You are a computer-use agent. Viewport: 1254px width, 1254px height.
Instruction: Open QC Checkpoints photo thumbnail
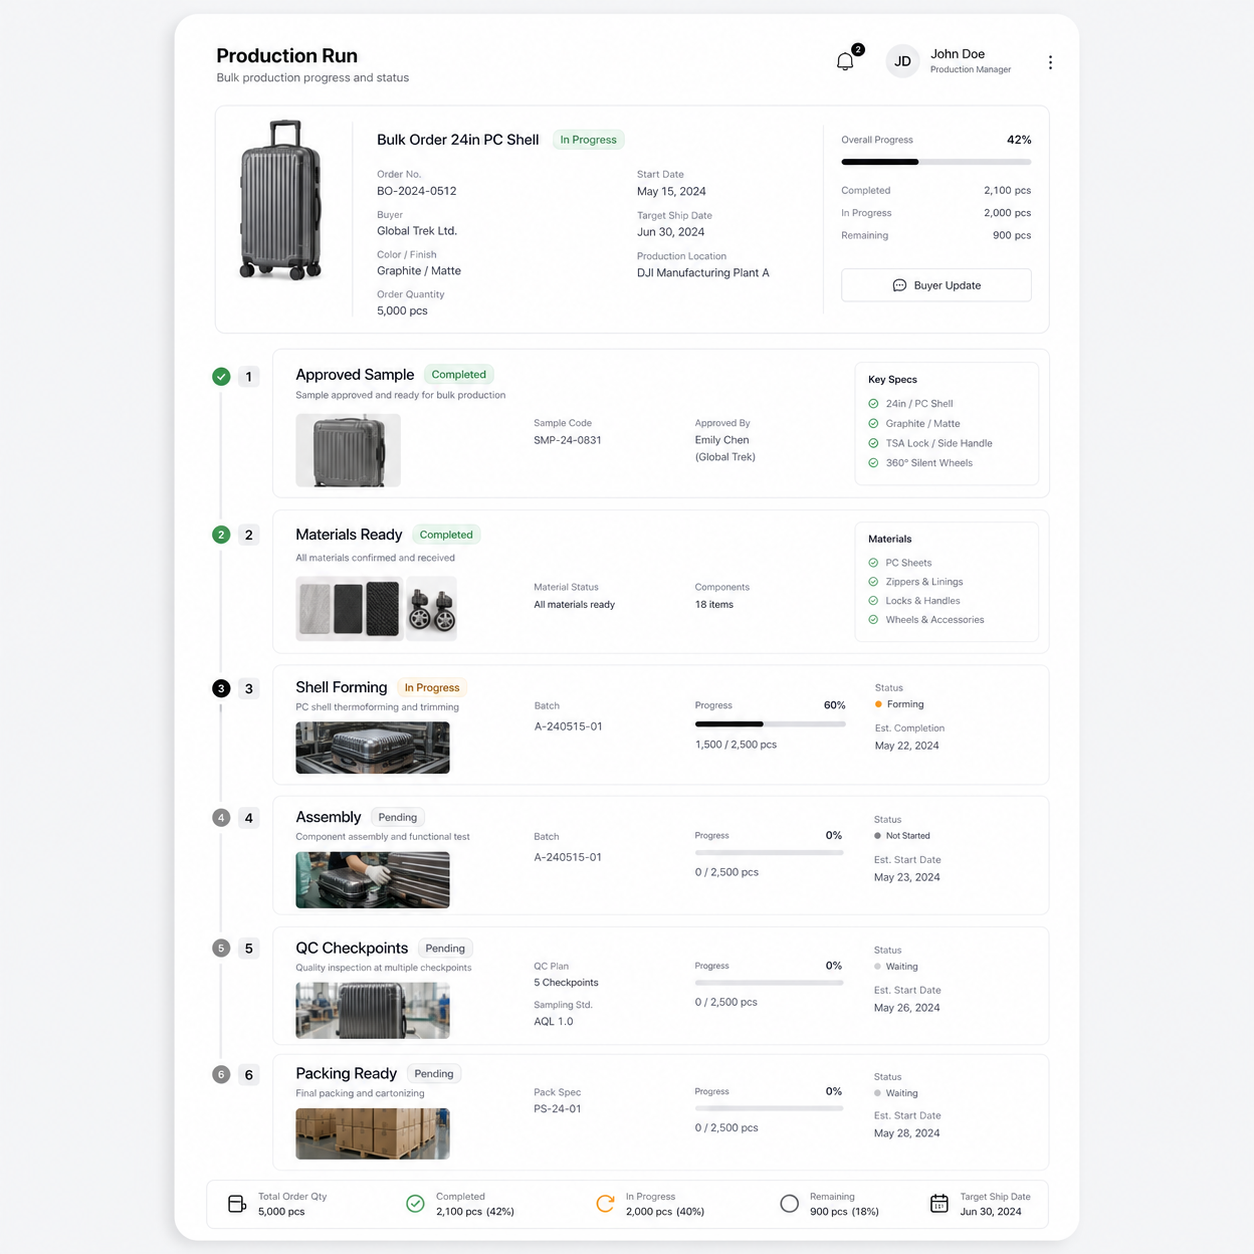pos(373,1010)
